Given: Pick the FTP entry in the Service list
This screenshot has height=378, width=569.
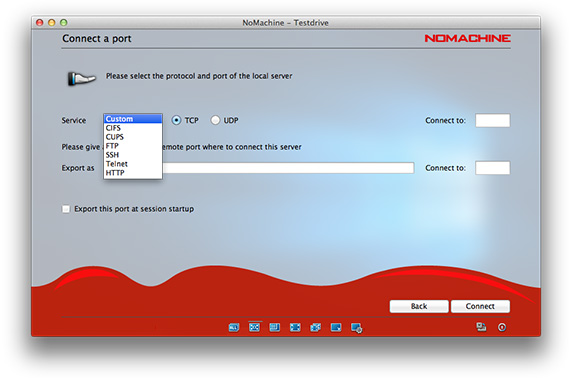Looking at the screenshot, I should 133,146.
